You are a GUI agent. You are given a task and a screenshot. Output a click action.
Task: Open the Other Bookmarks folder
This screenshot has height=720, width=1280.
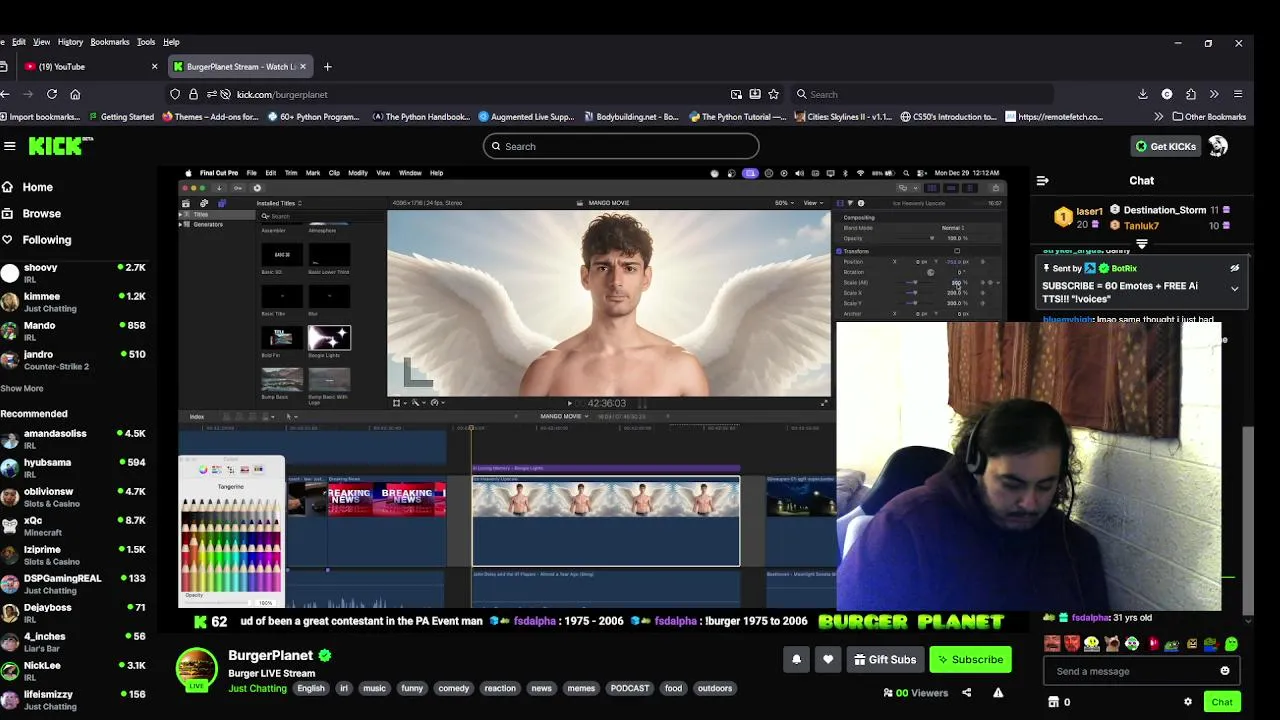[1209, 116]
